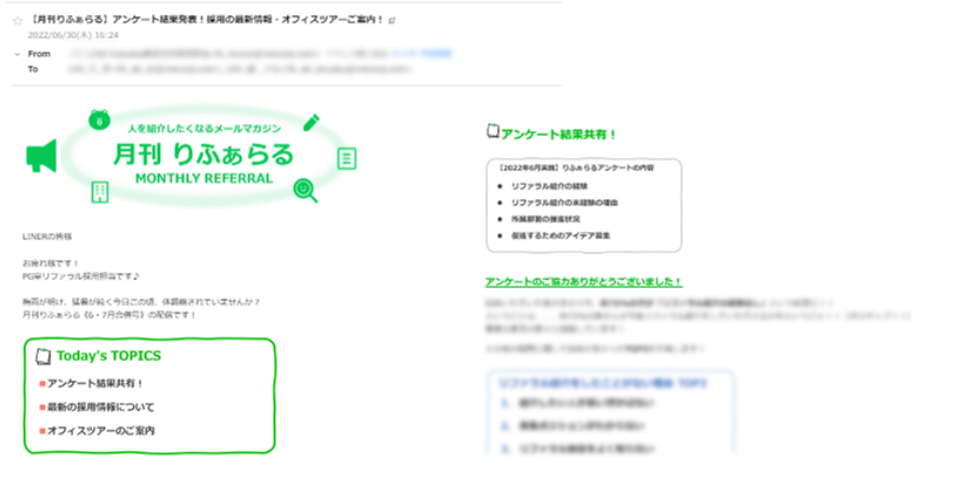Click the To field label

point(33,69)
